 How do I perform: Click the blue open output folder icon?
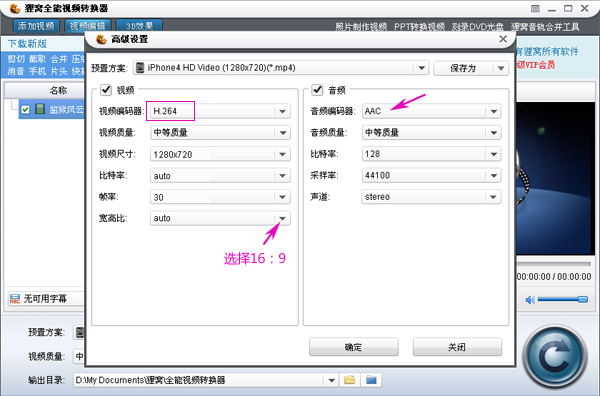371,380
